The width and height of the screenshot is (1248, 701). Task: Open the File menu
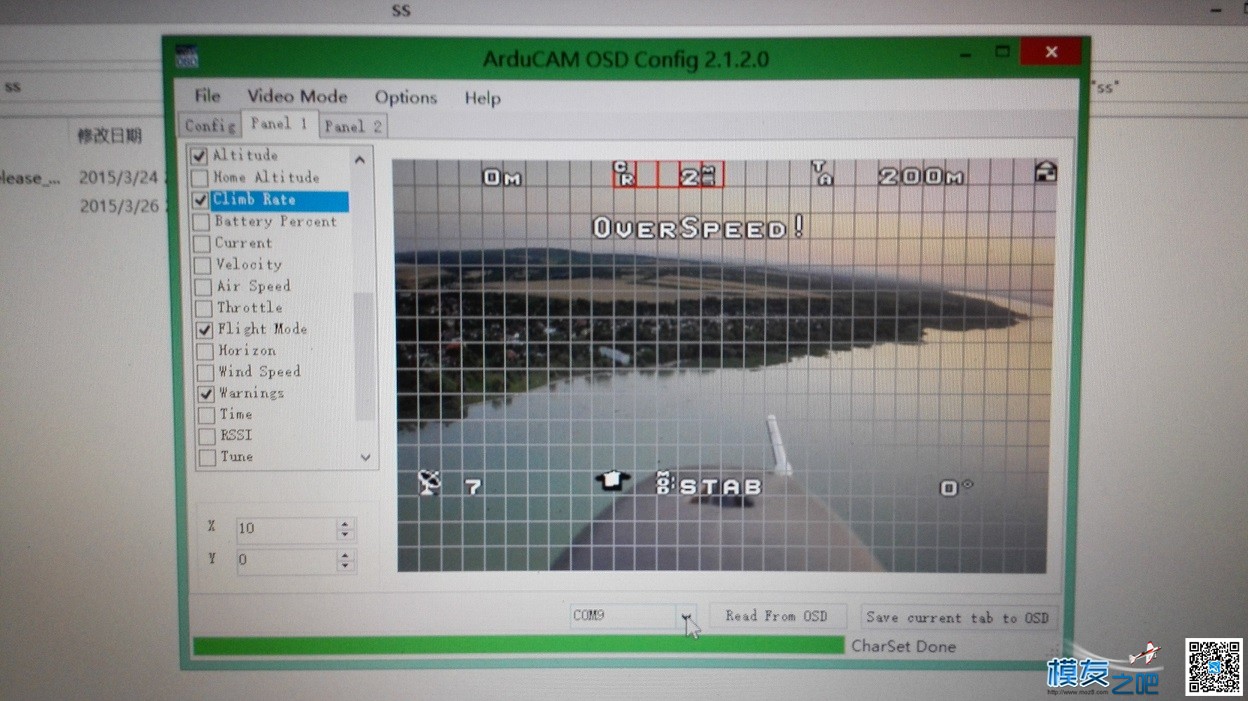tap(207, 96)
